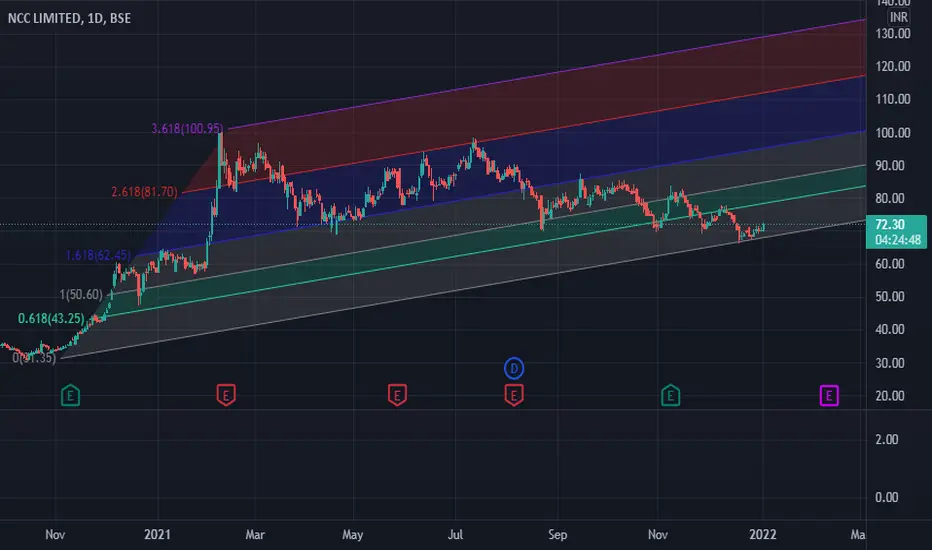Click the 2022 label on the time axis
Viewport: 932px width, 550px height.
[x=763, y=535]
